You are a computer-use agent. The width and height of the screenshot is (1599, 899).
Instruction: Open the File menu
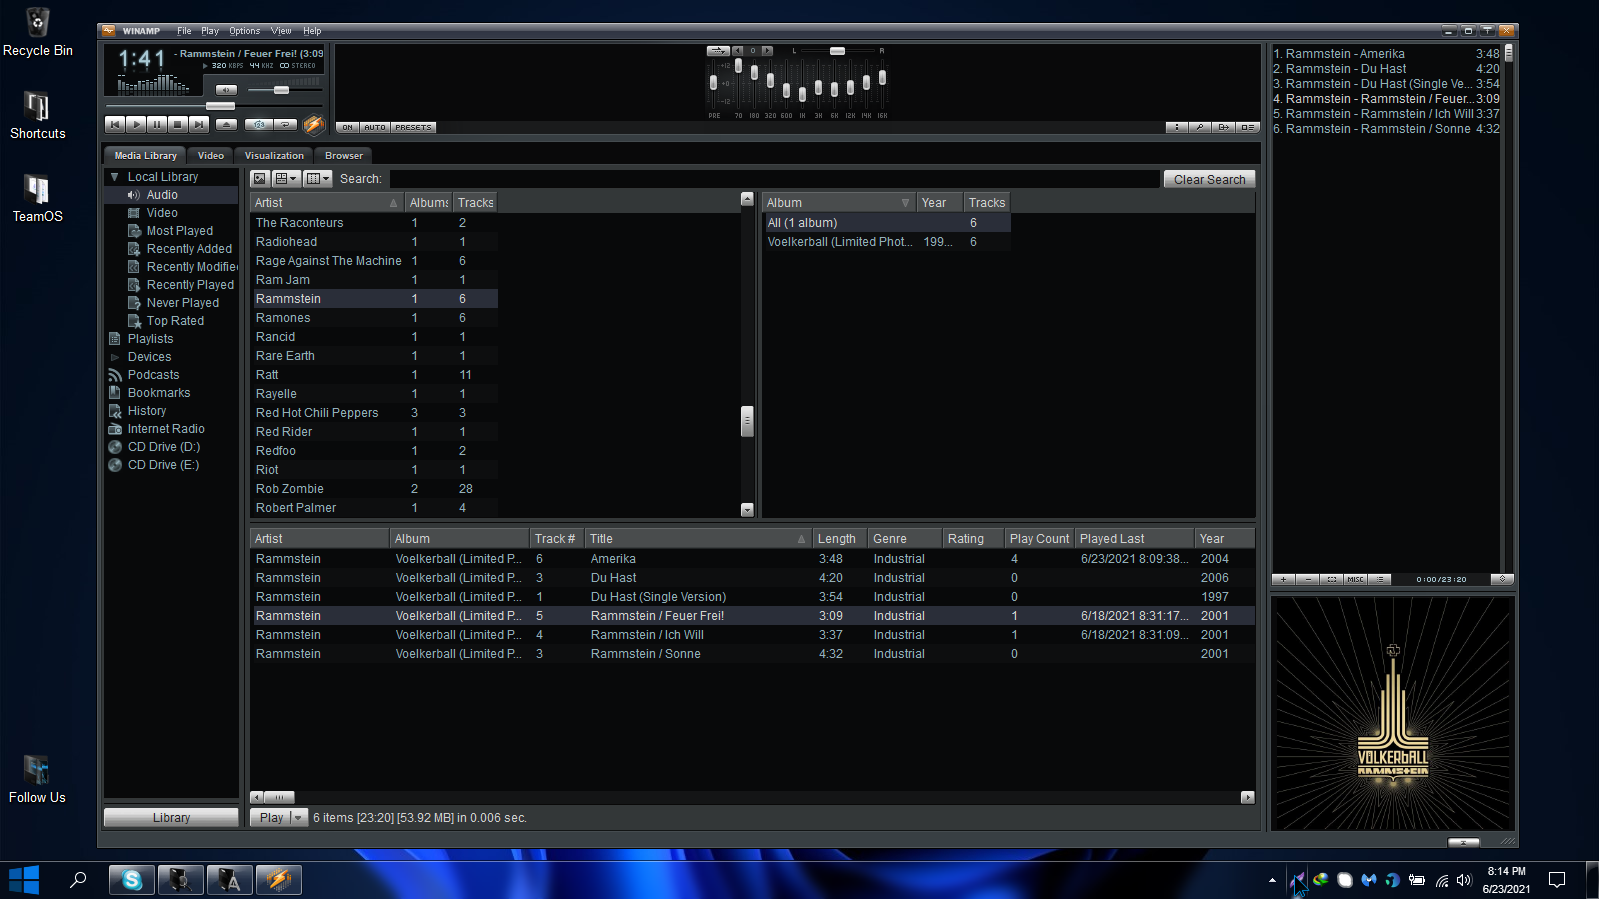(184, 31)
